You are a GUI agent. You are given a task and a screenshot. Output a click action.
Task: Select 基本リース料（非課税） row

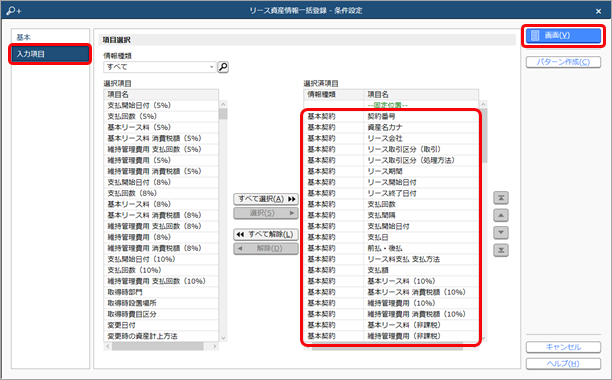[x=391, y=325]
